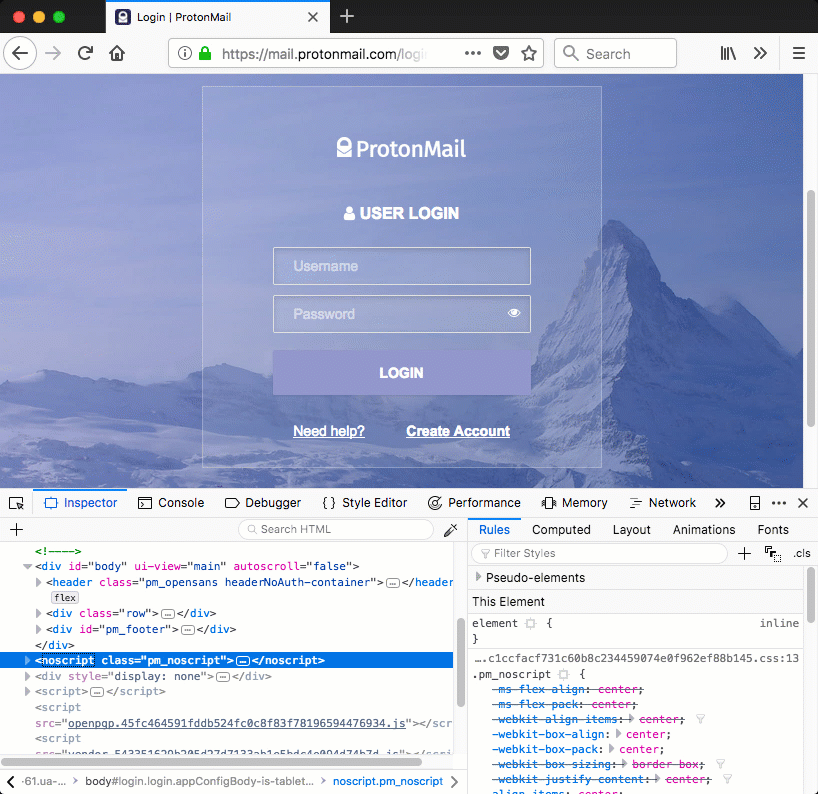The image size is (818, 794).
Task: Open the openpgp script source link
Action: click(x=237, y=723)
